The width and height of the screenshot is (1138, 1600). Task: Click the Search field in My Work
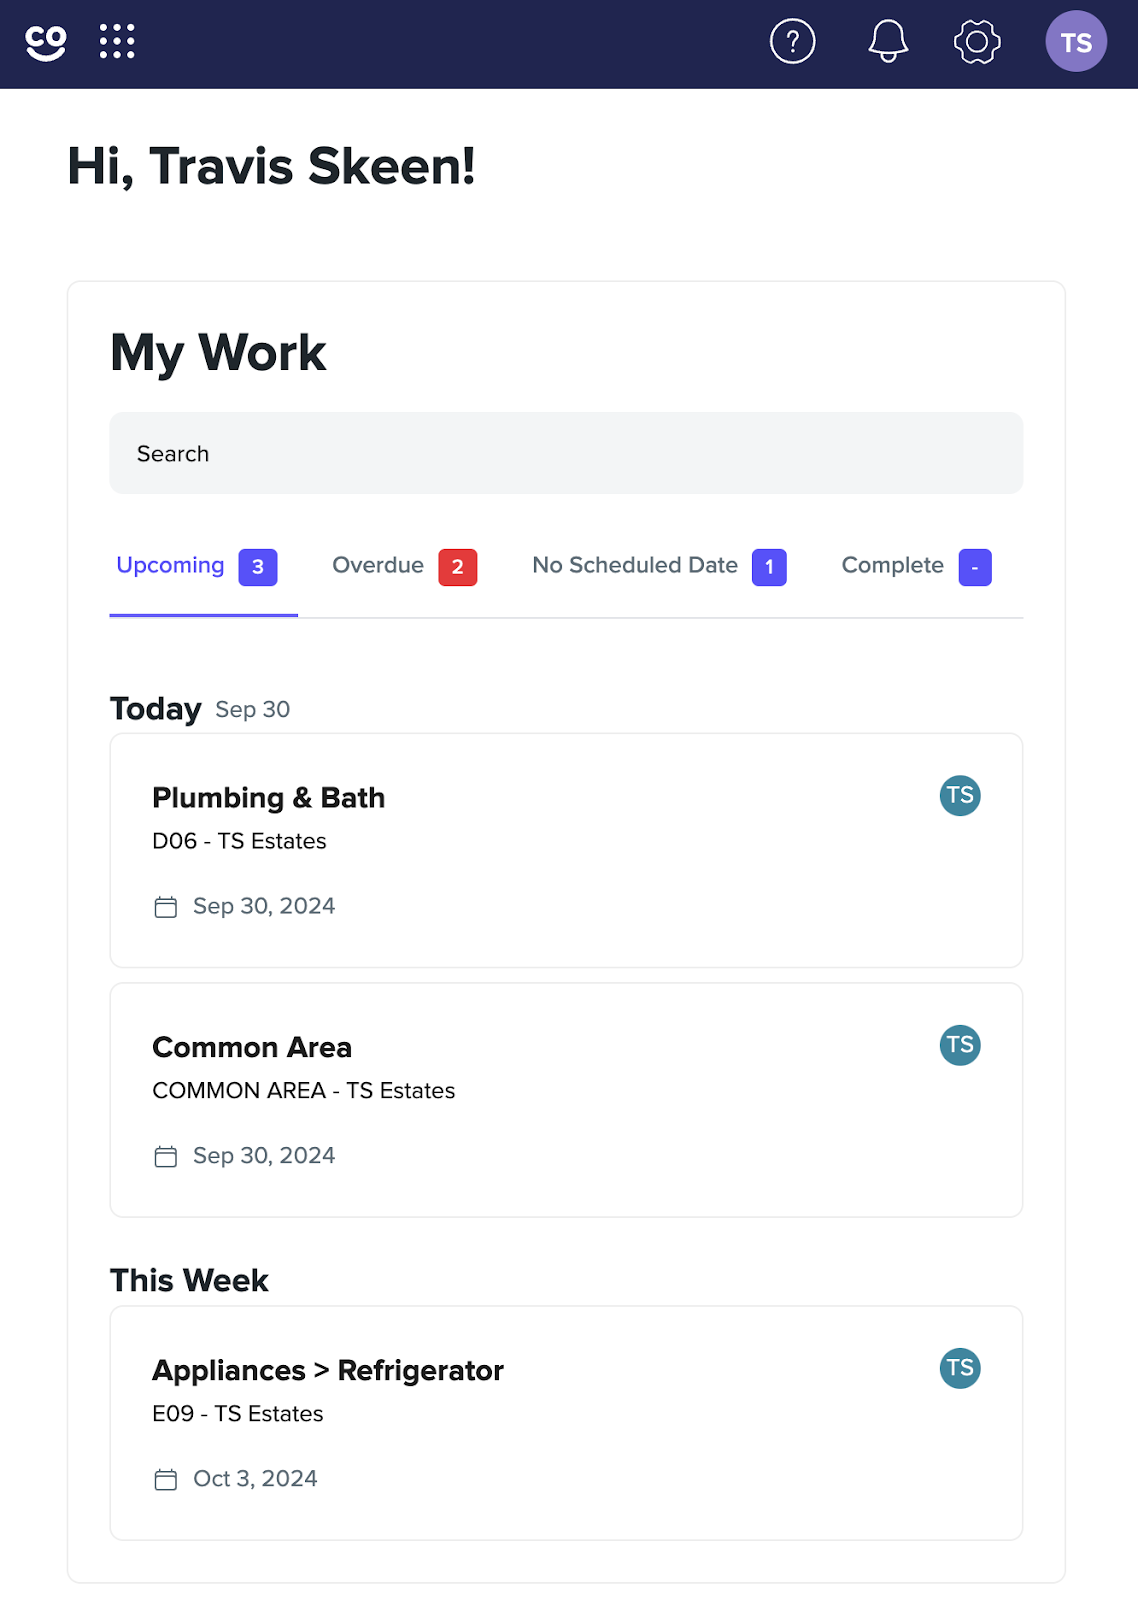(x=566, y=453)
